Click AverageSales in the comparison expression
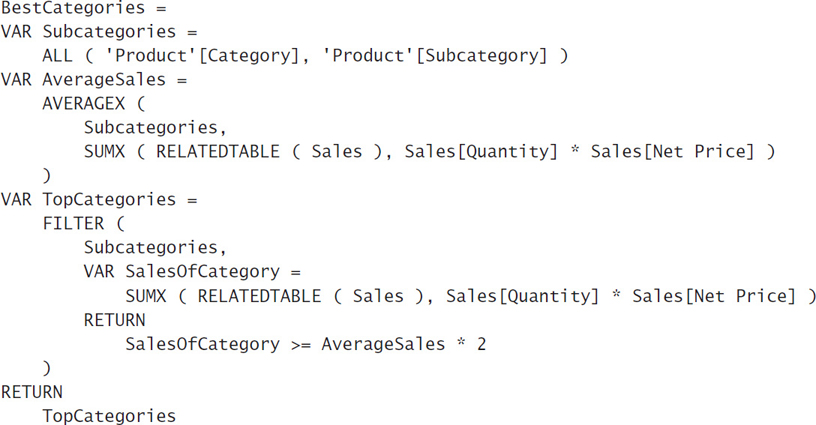The height and width of the screenshot is (425, 816). click(x=384, y=344)
